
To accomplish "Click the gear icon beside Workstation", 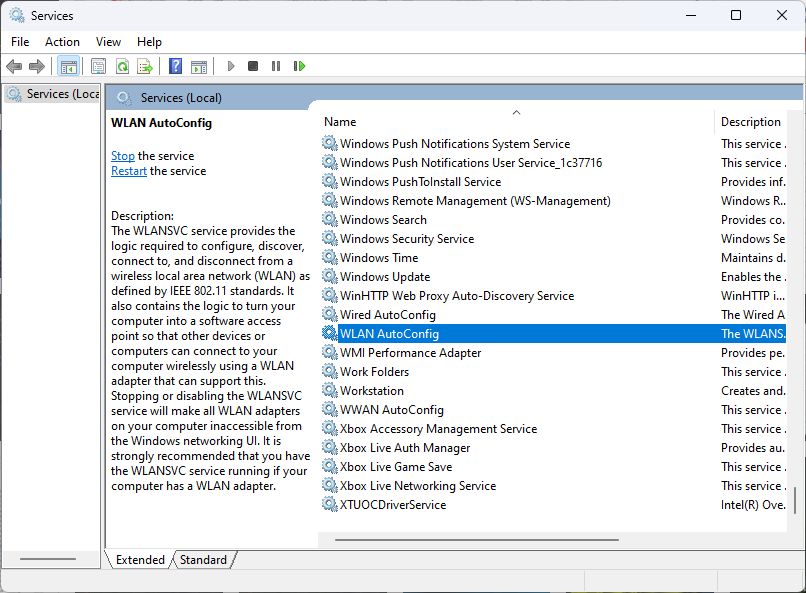I will point(329,391).
